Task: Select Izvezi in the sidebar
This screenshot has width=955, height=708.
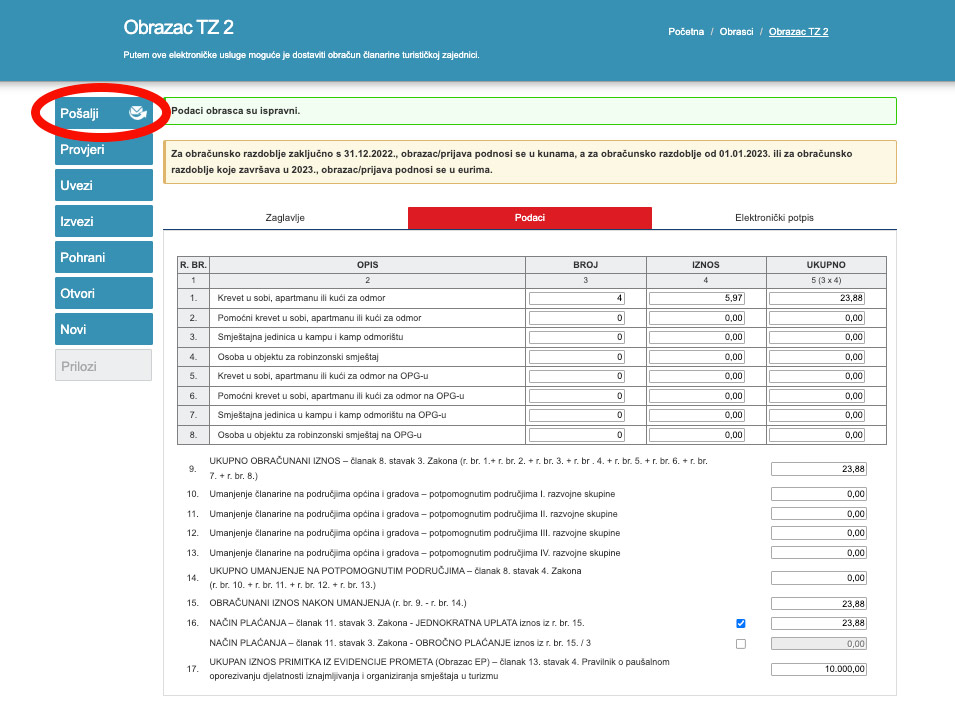Action: (103, 221)
